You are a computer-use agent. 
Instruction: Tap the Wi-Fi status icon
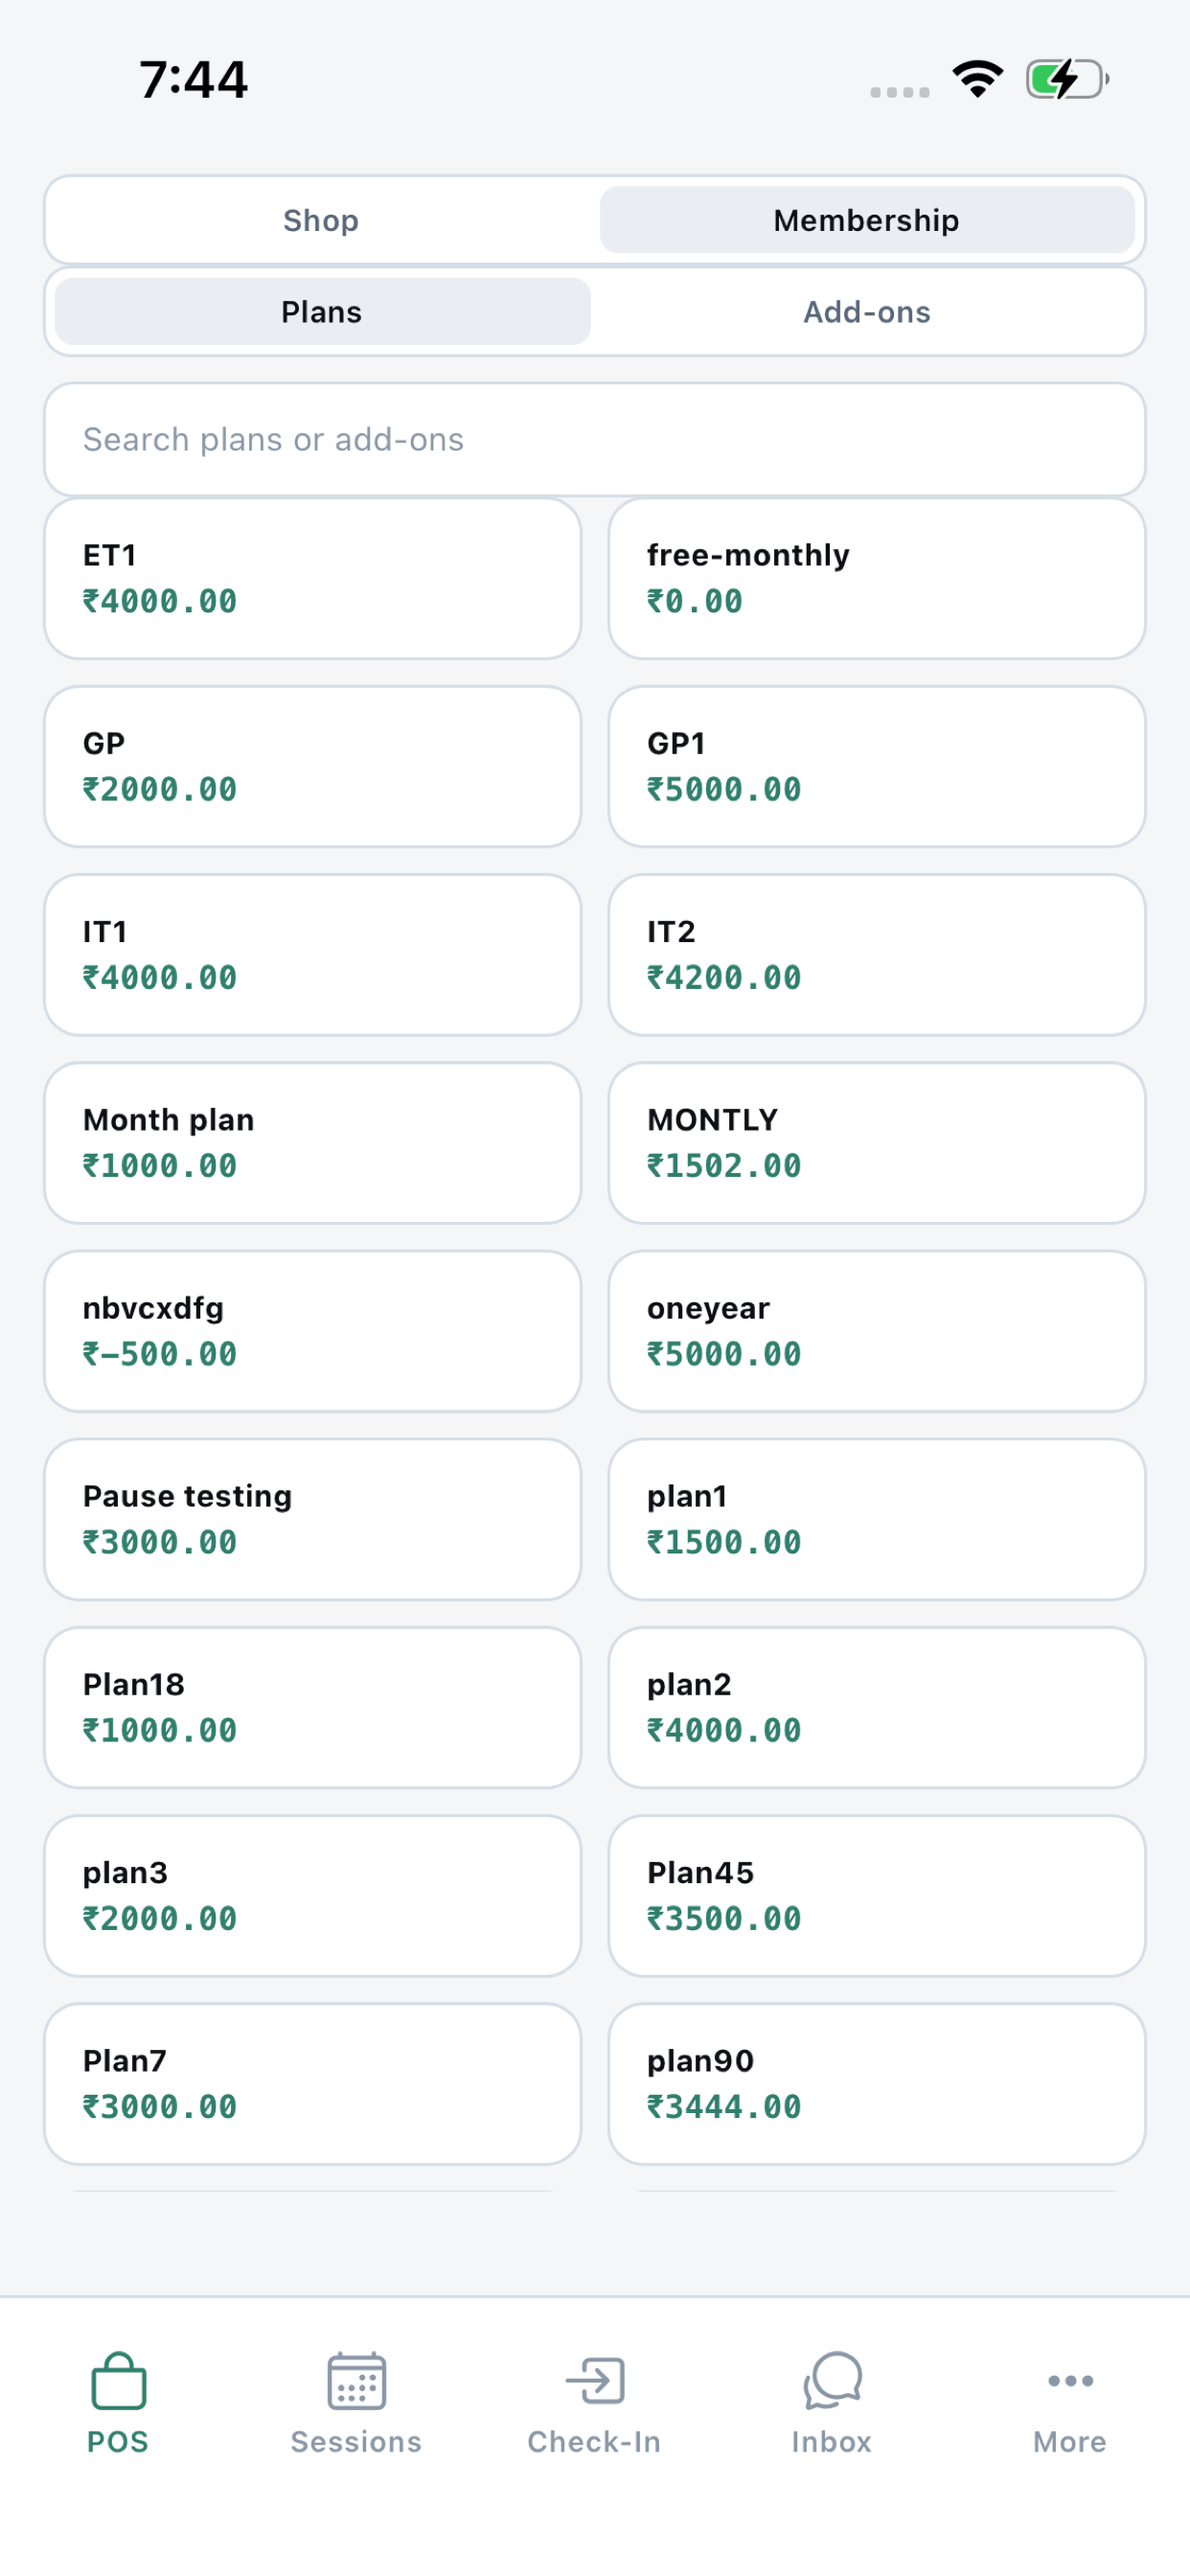click(977, 79)
